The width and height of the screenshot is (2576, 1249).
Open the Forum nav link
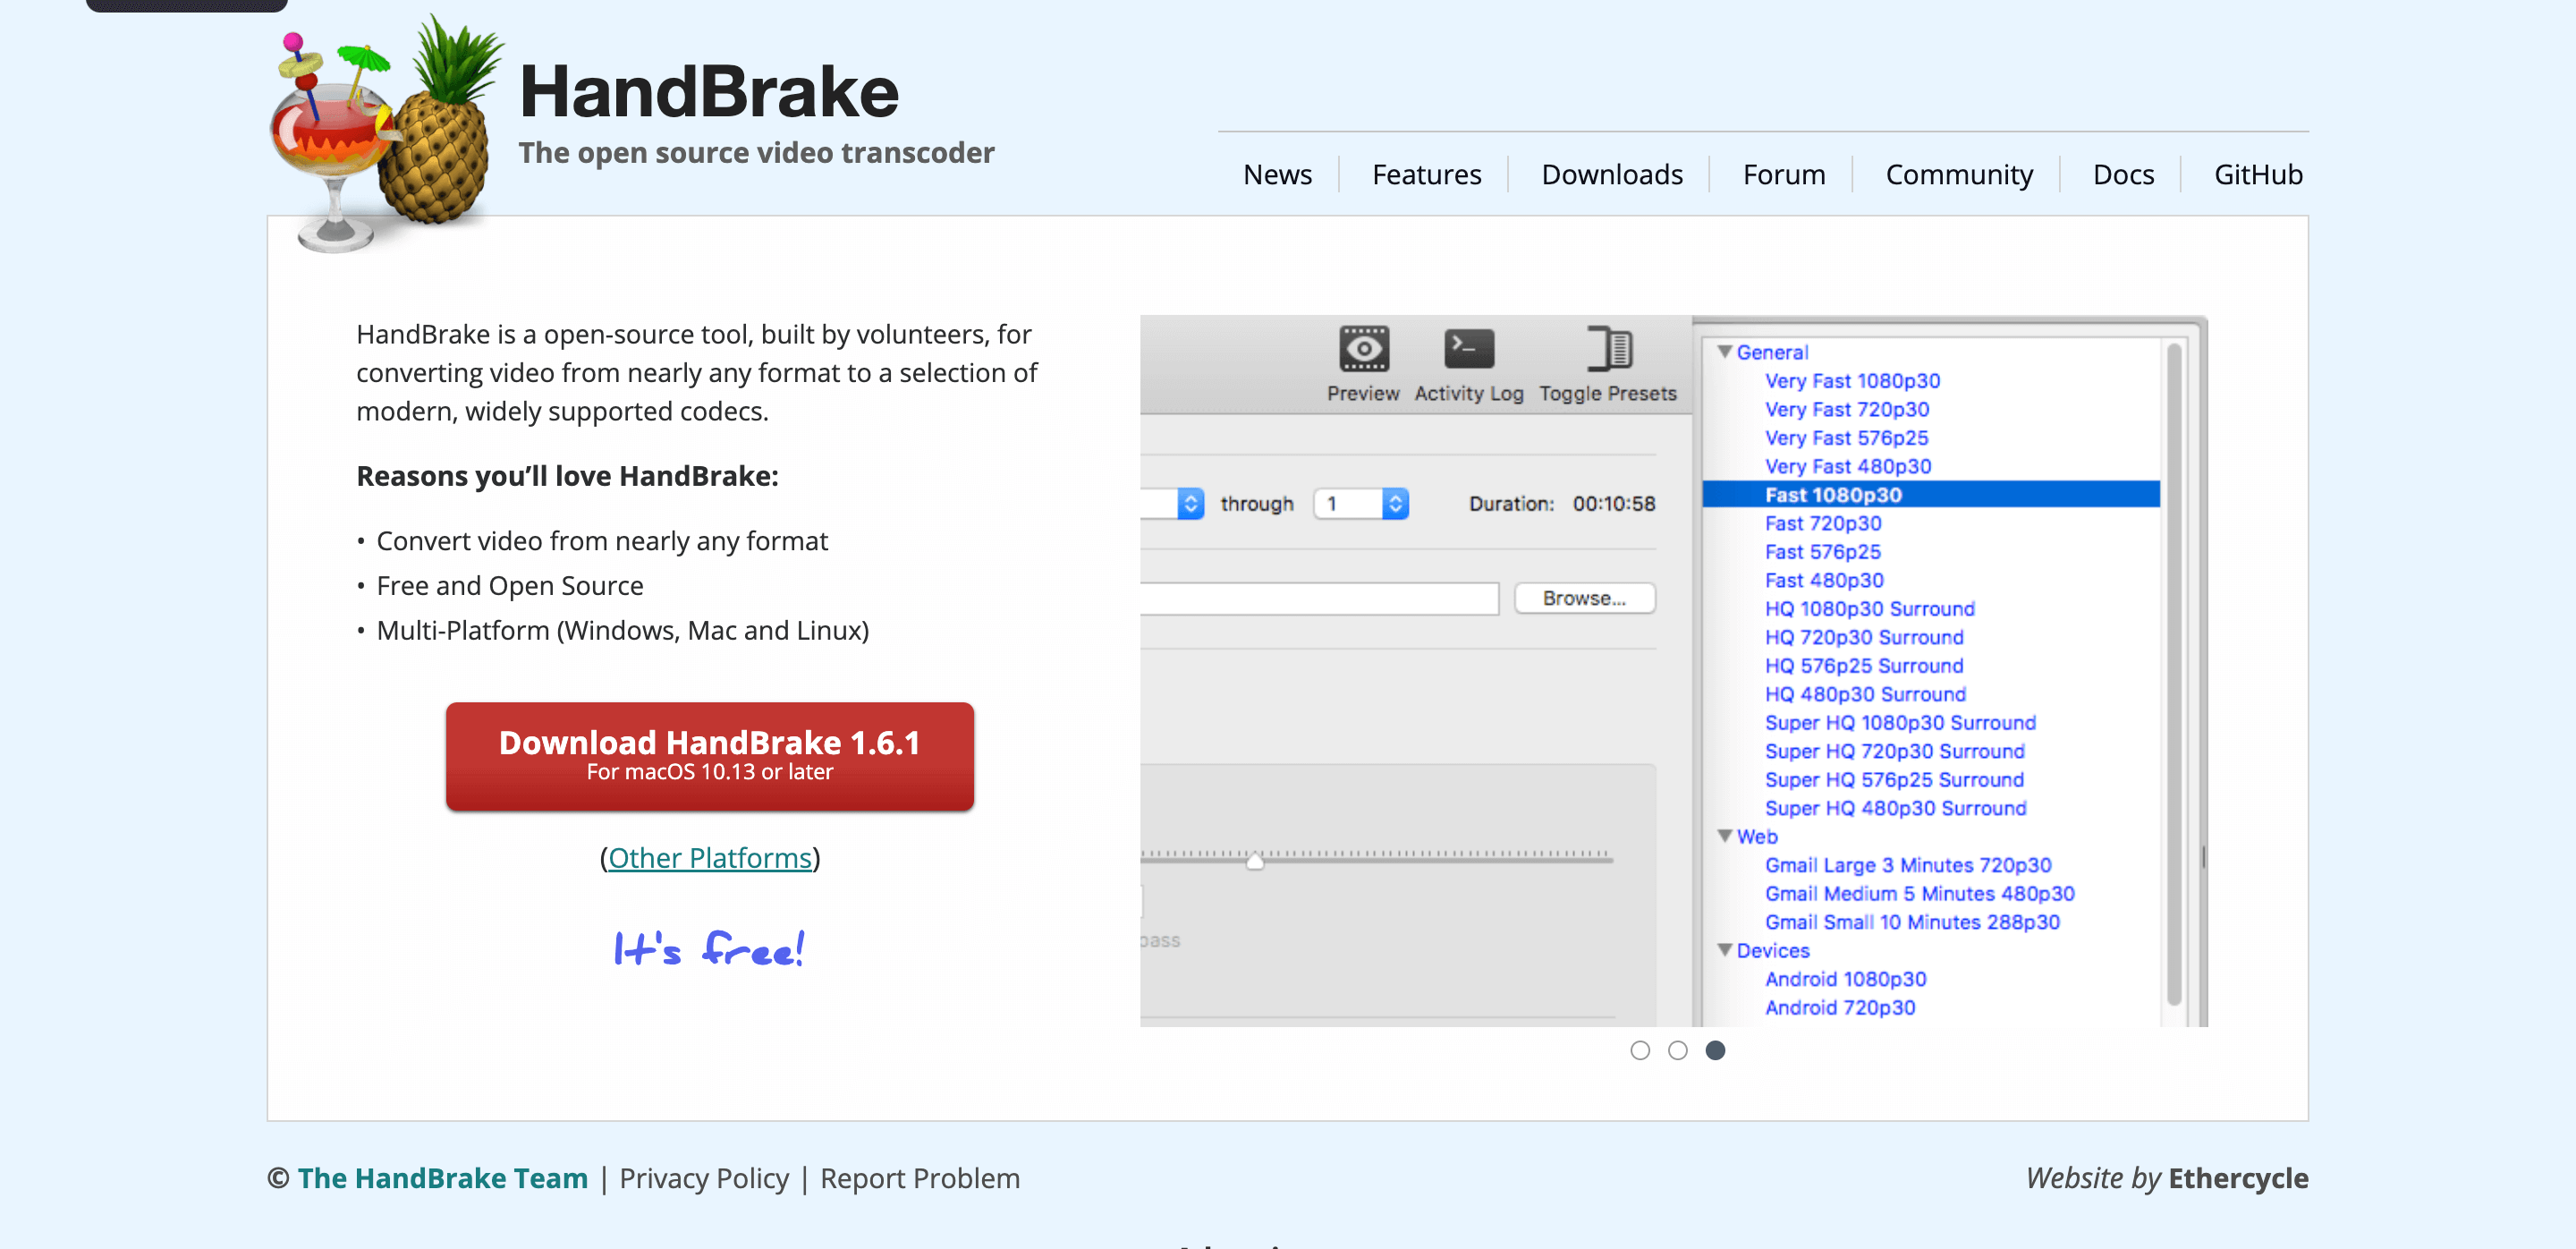tap(1783, 174)
